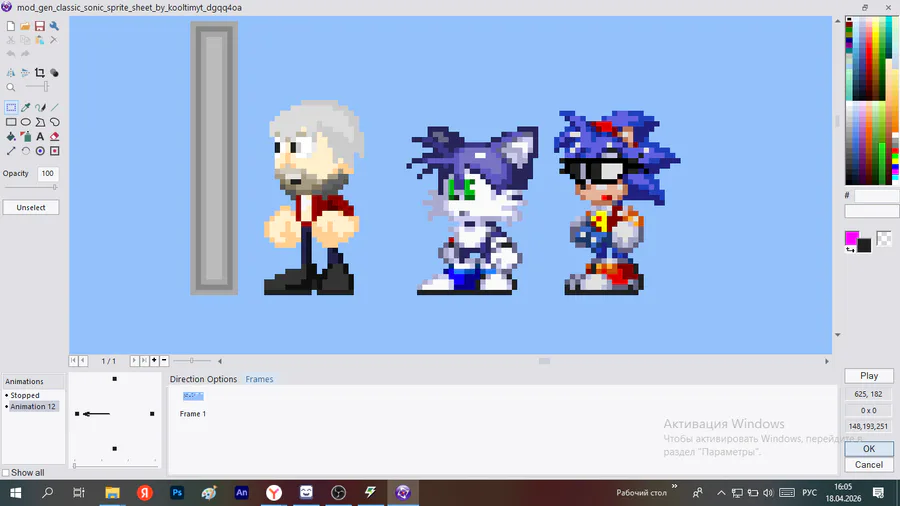Image resolution: width=900 pixels, height=506 pixels.
Task: Click the Unselect button
Action: tap(31, 208)
